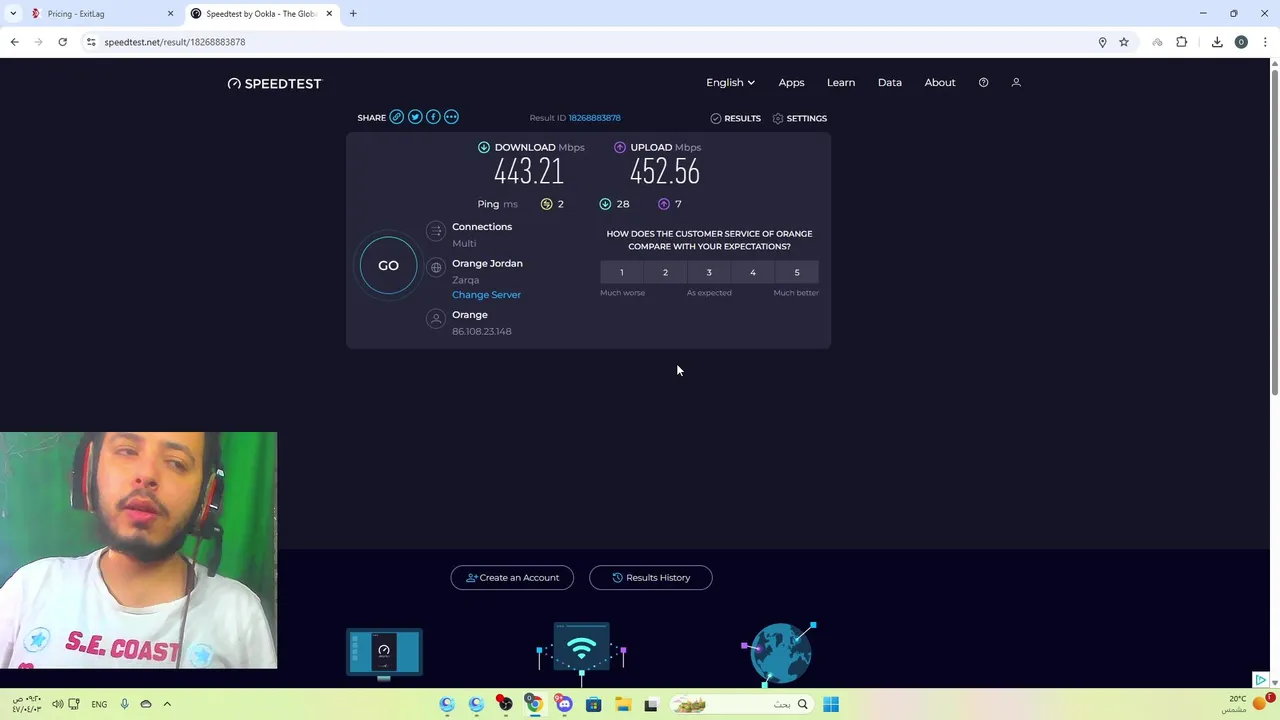The width and height of the screenshot is (1280, 720).
Task: Click the download arrow icon
Action: pyautogui.click(x=484, y=147)
